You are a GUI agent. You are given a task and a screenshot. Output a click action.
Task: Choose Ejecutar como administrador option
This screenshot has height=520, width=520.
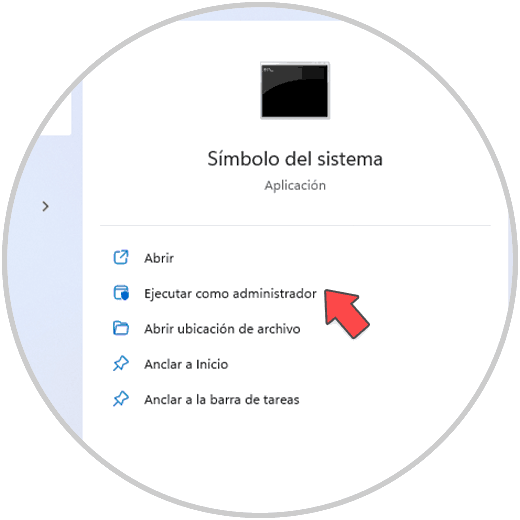point(230,294)
